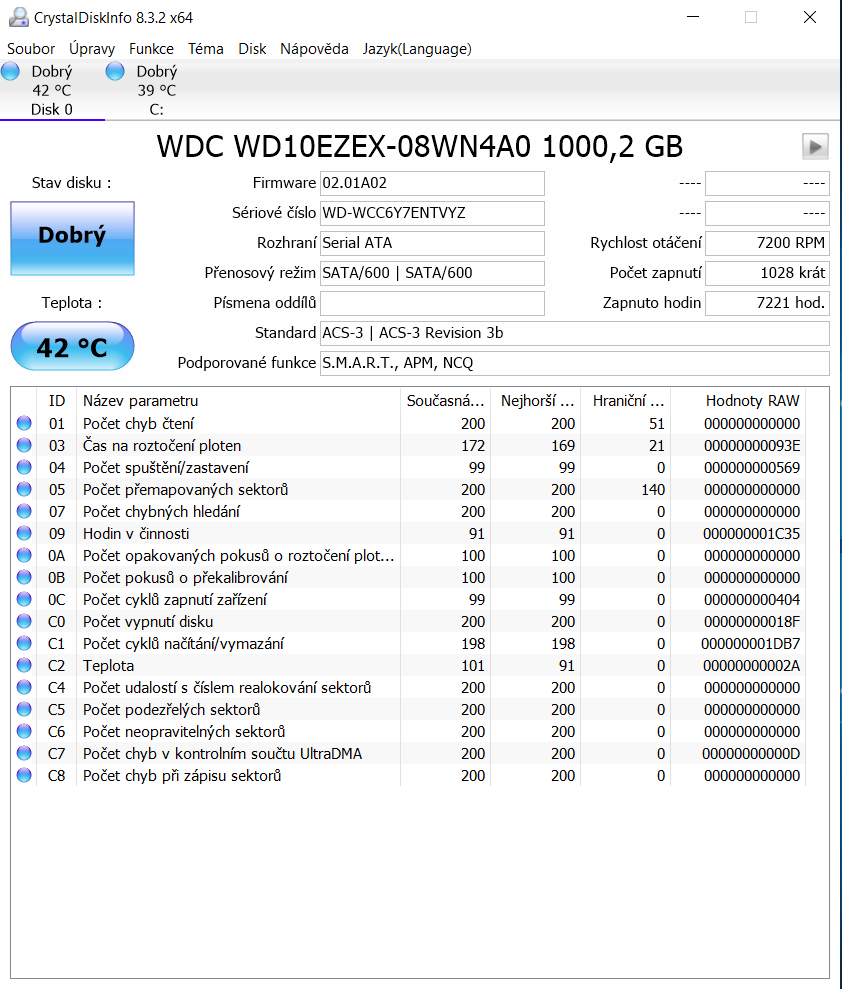Viewport: 842px width, 989px height.
Task: Select 'Čas na roztočení ploten' row text
Action: coord(162,445)
